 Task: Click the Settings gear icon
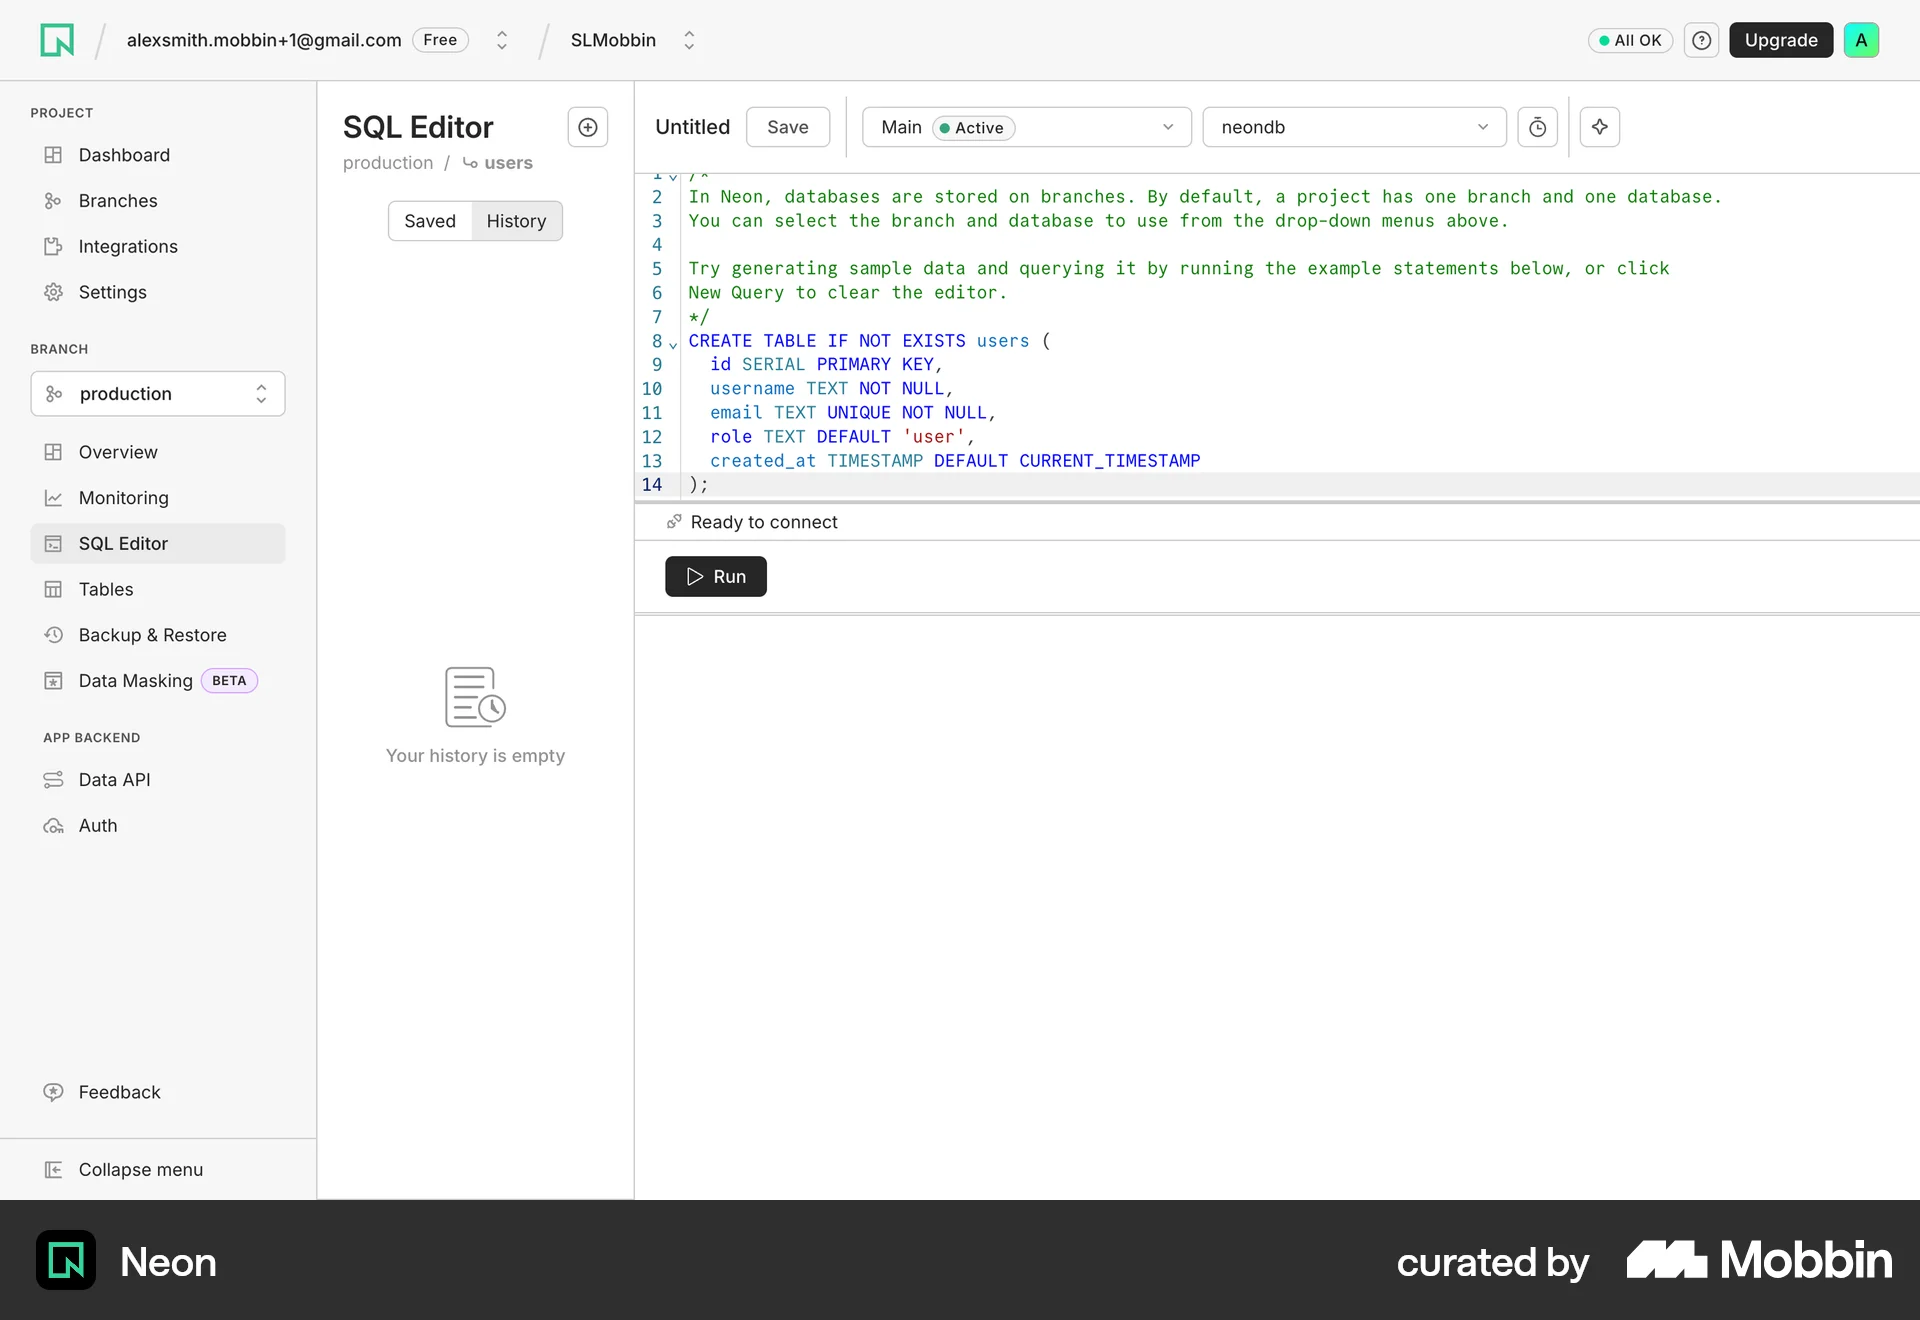click(53, 292)
